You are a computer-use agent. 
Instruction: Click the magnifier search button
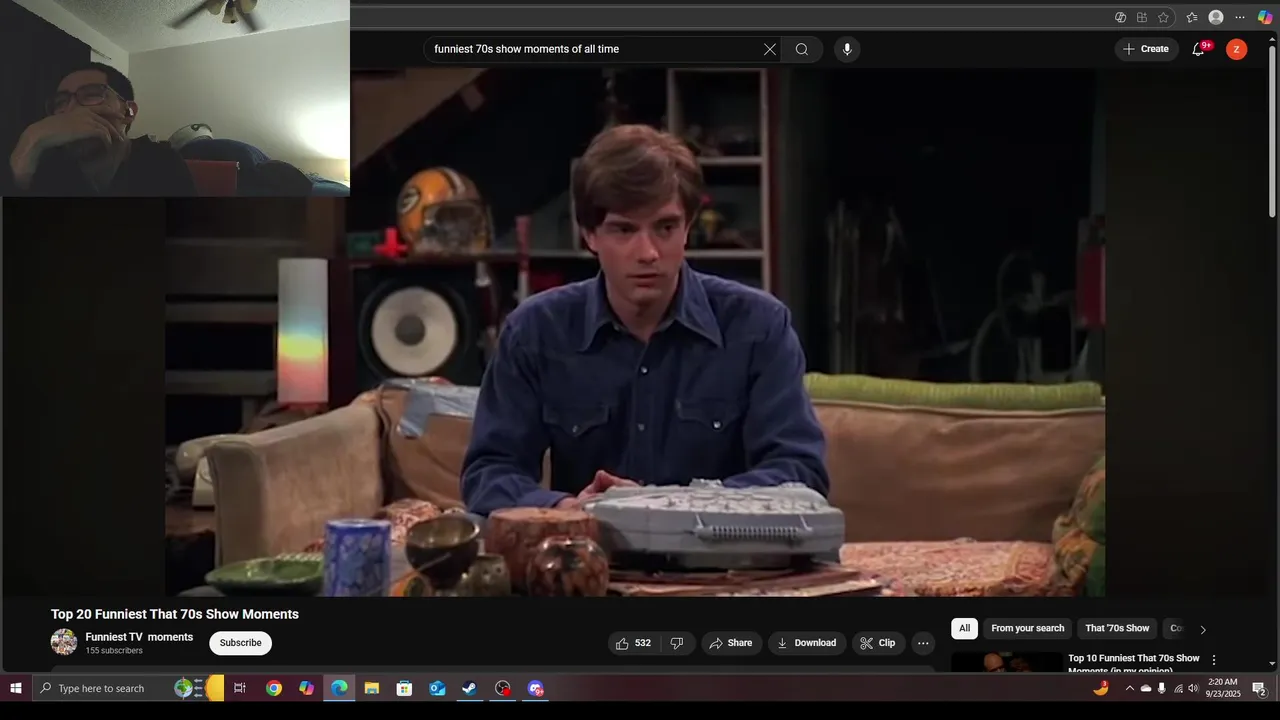click(x=802, y=49)
